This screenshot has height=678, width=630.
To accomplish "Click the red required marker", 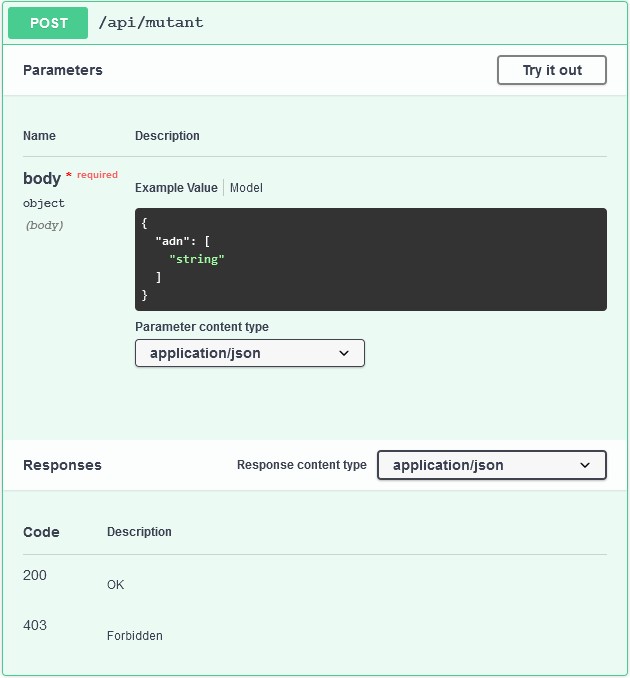I will click(x=93, y=175).
